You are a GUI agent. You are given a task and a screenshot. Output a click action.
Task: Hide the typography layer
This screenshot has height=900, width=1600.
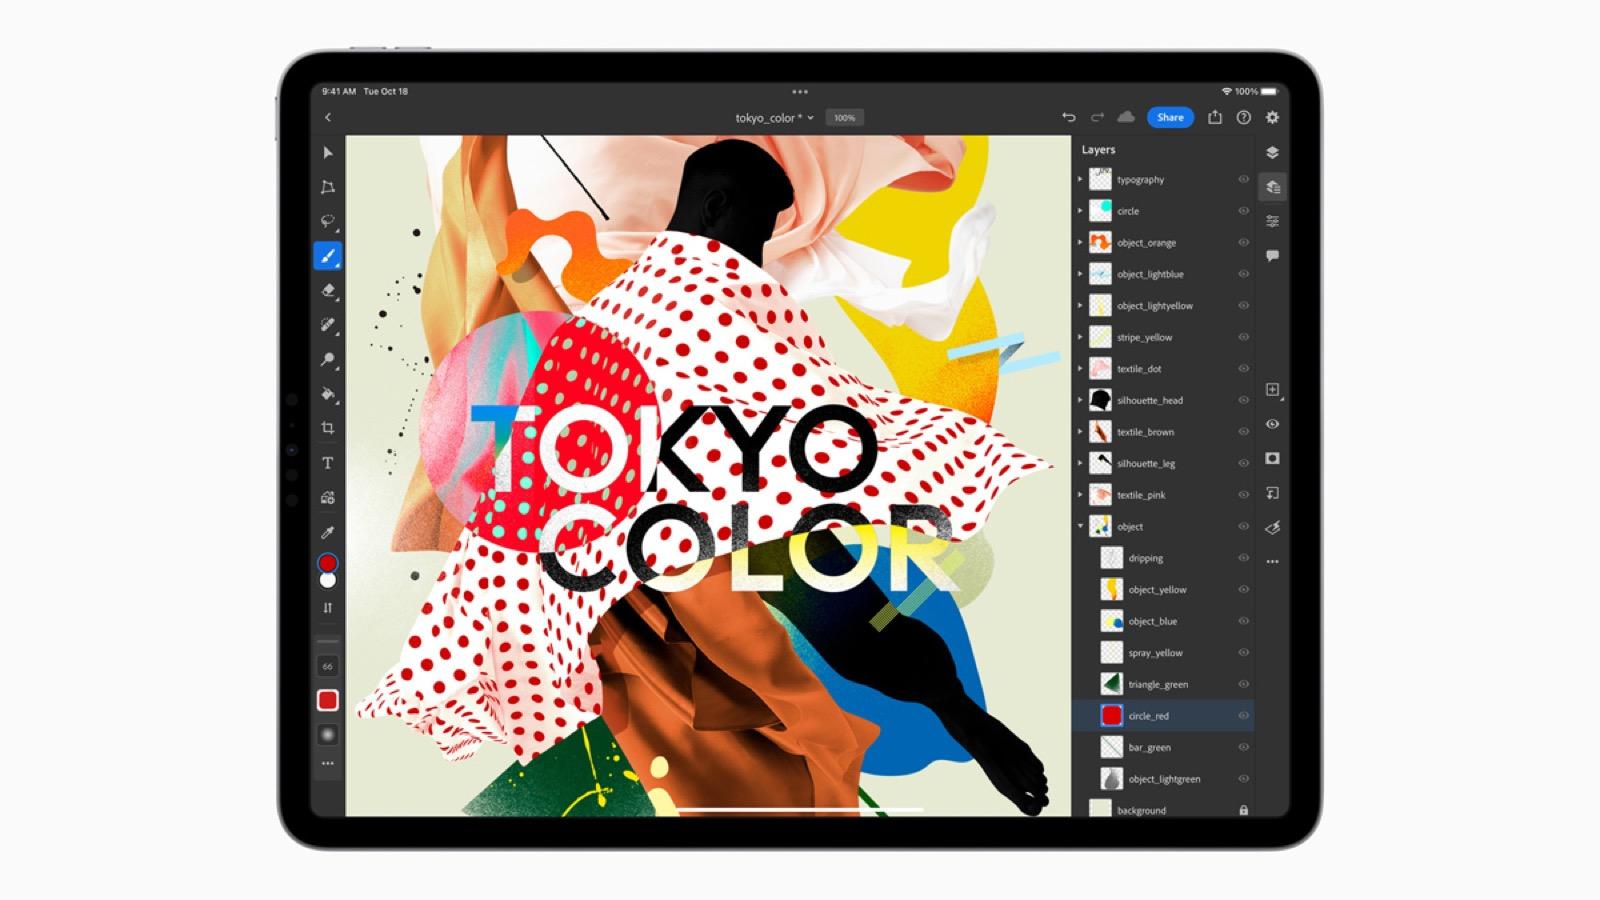(x=1244, y=180)
